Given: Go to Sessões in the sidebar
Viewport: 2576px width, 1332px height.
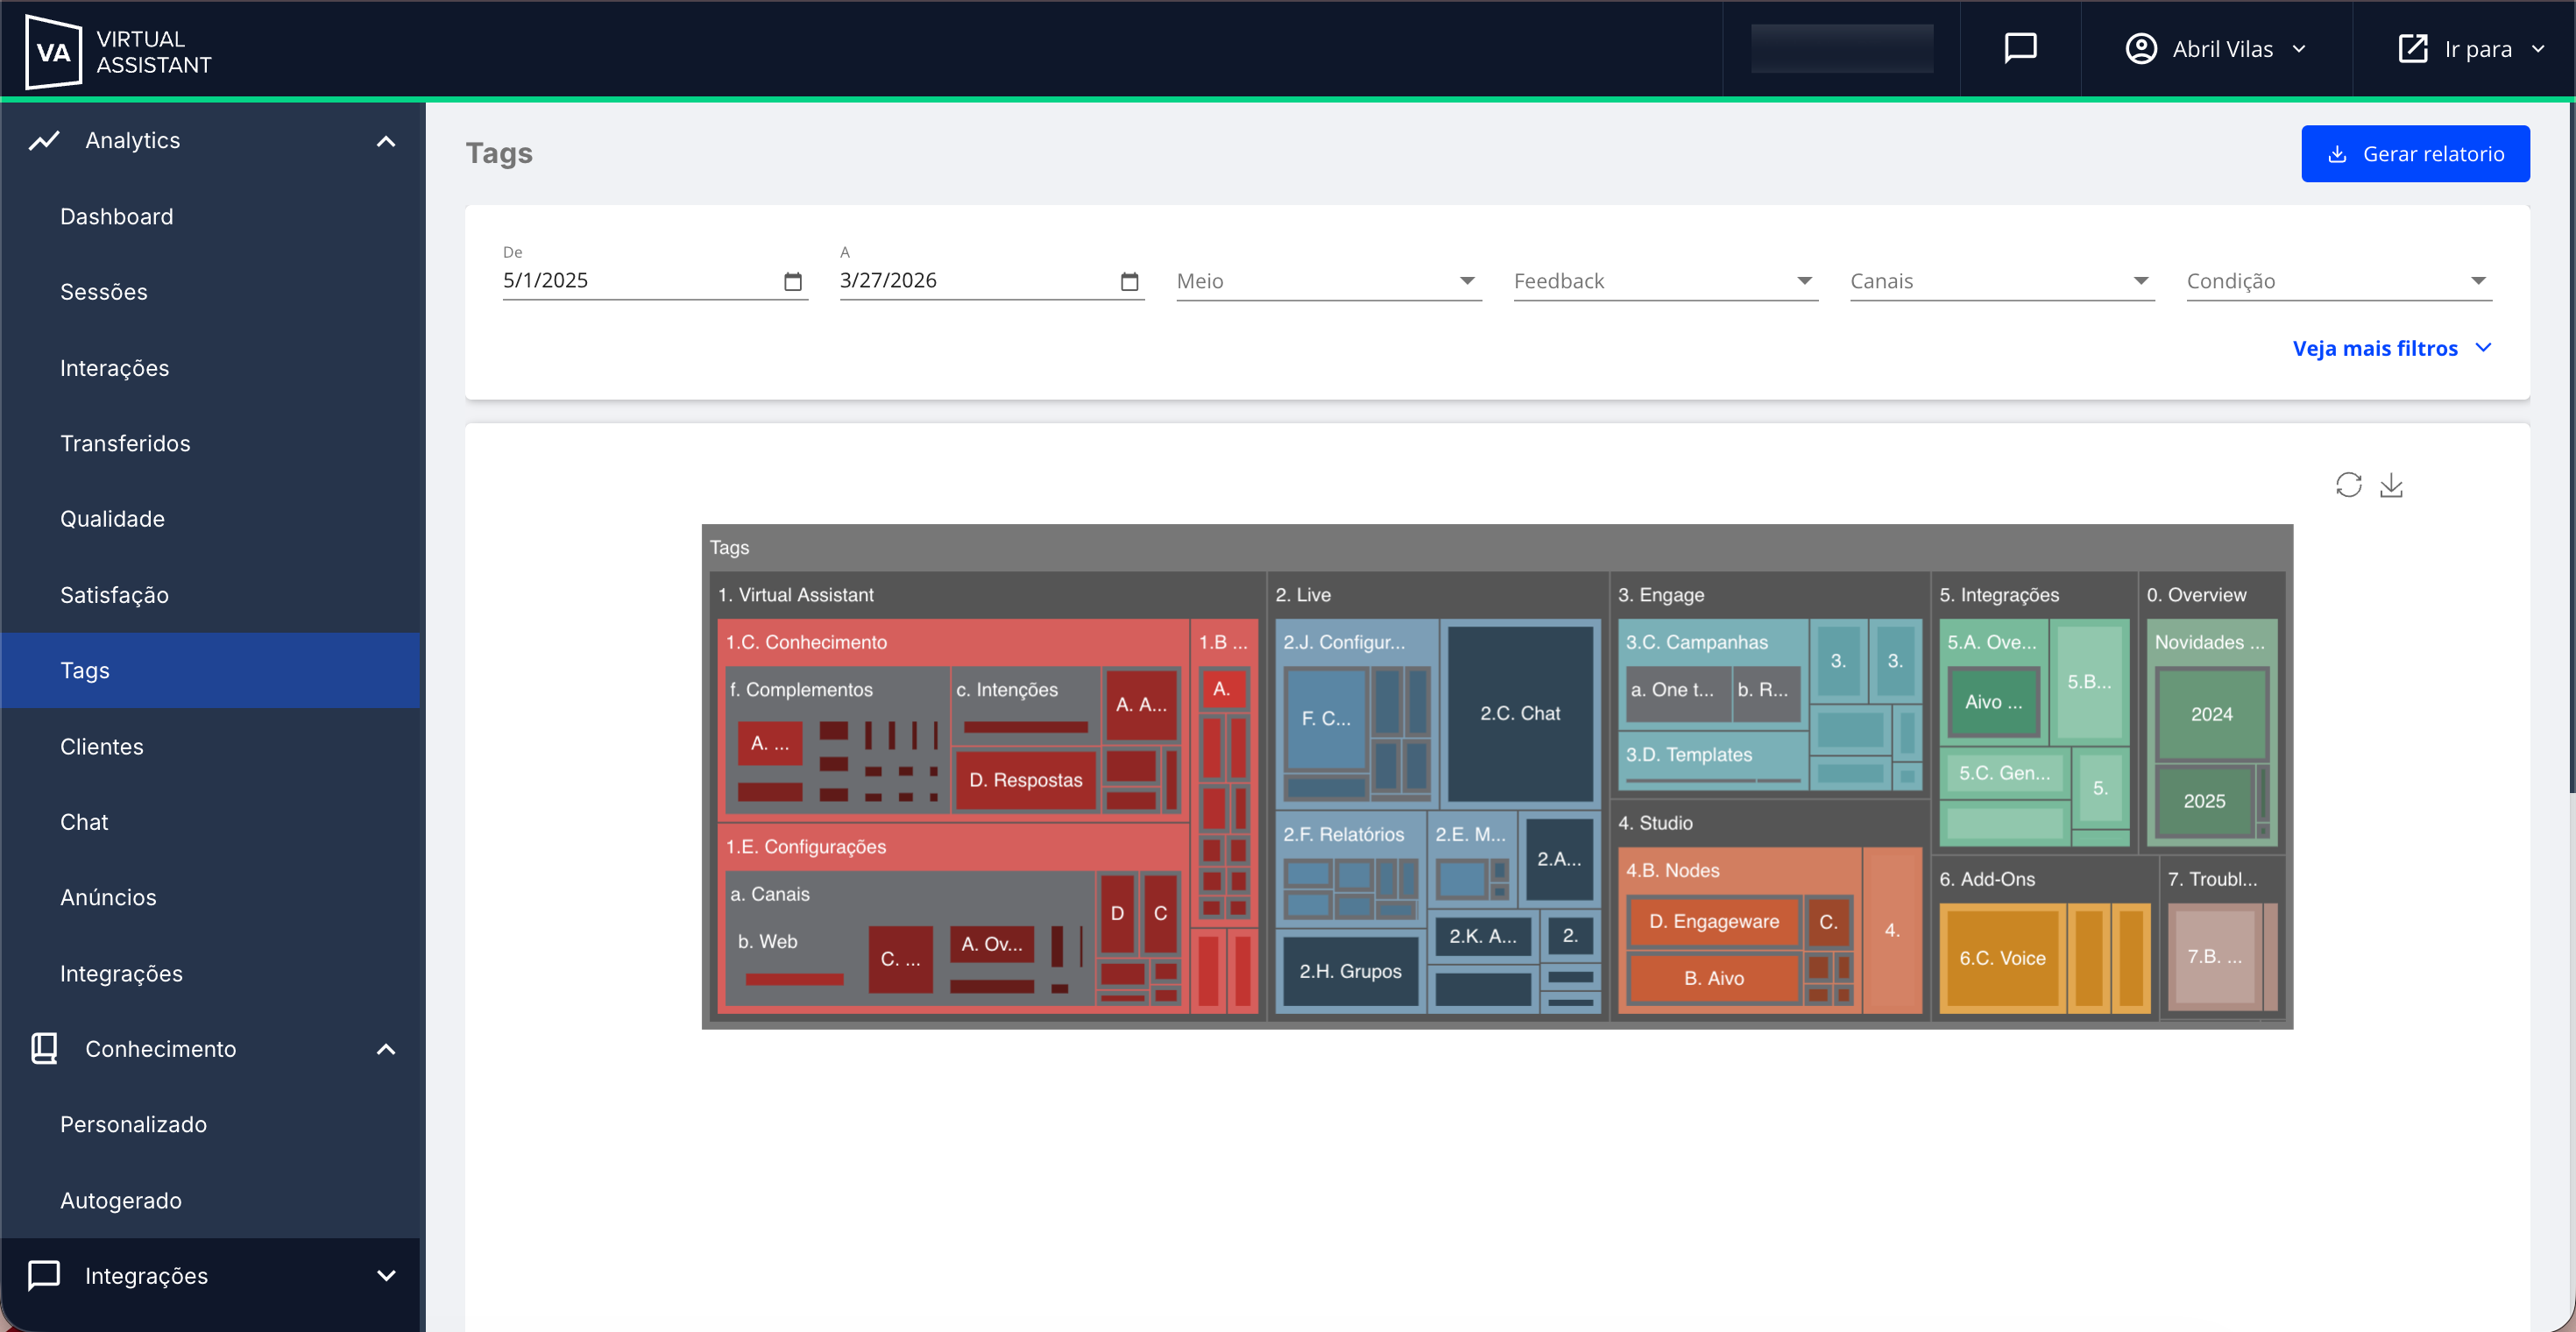Looking at the screenshot, I should tap(104, 292).
